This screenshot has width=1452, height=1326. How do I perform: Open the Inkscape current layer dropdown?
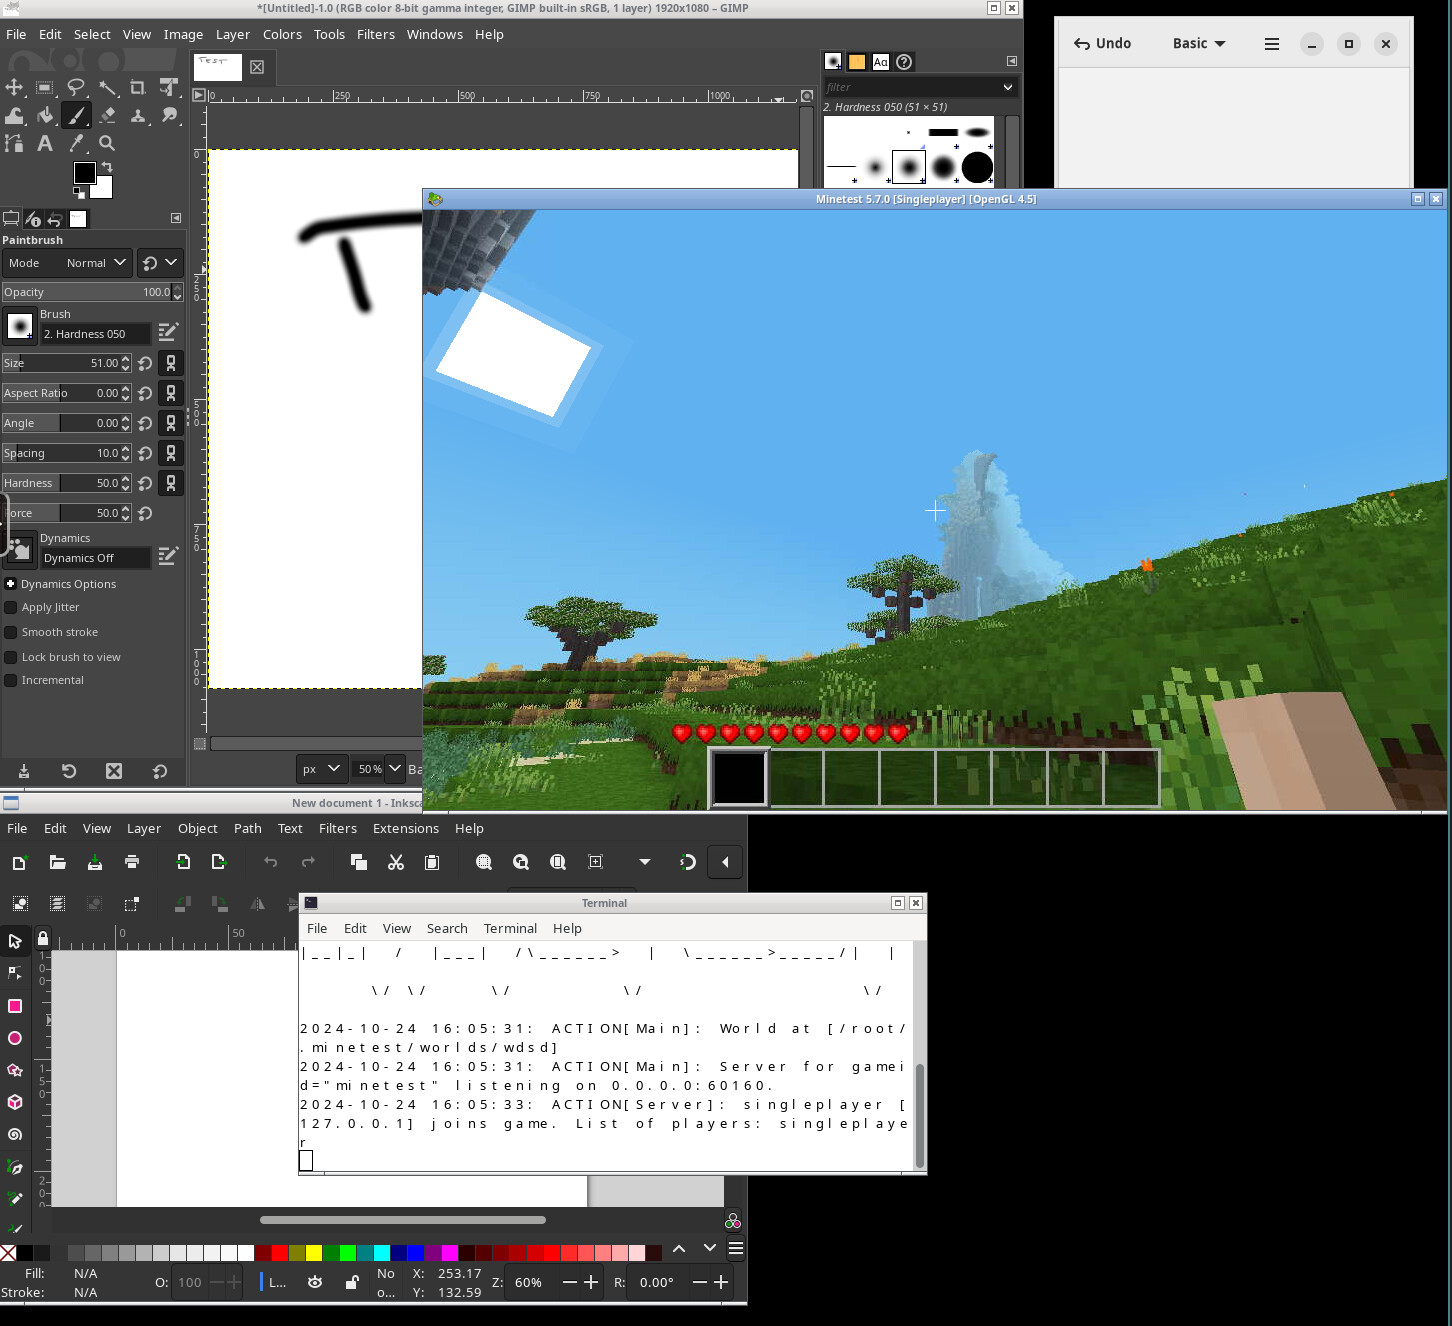[x=274, y=1282]
